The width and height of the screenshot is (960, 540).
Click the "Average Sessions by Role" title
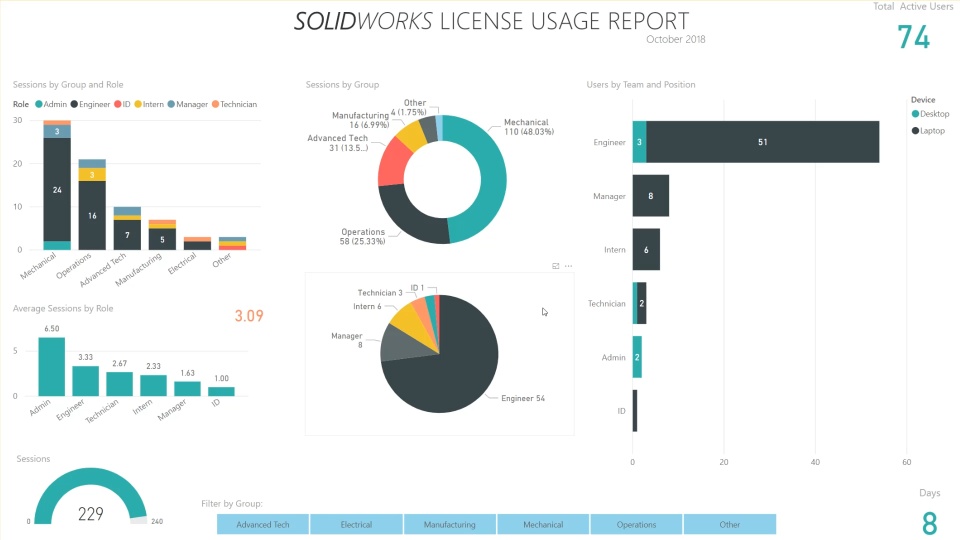click(x=63, y=309)
